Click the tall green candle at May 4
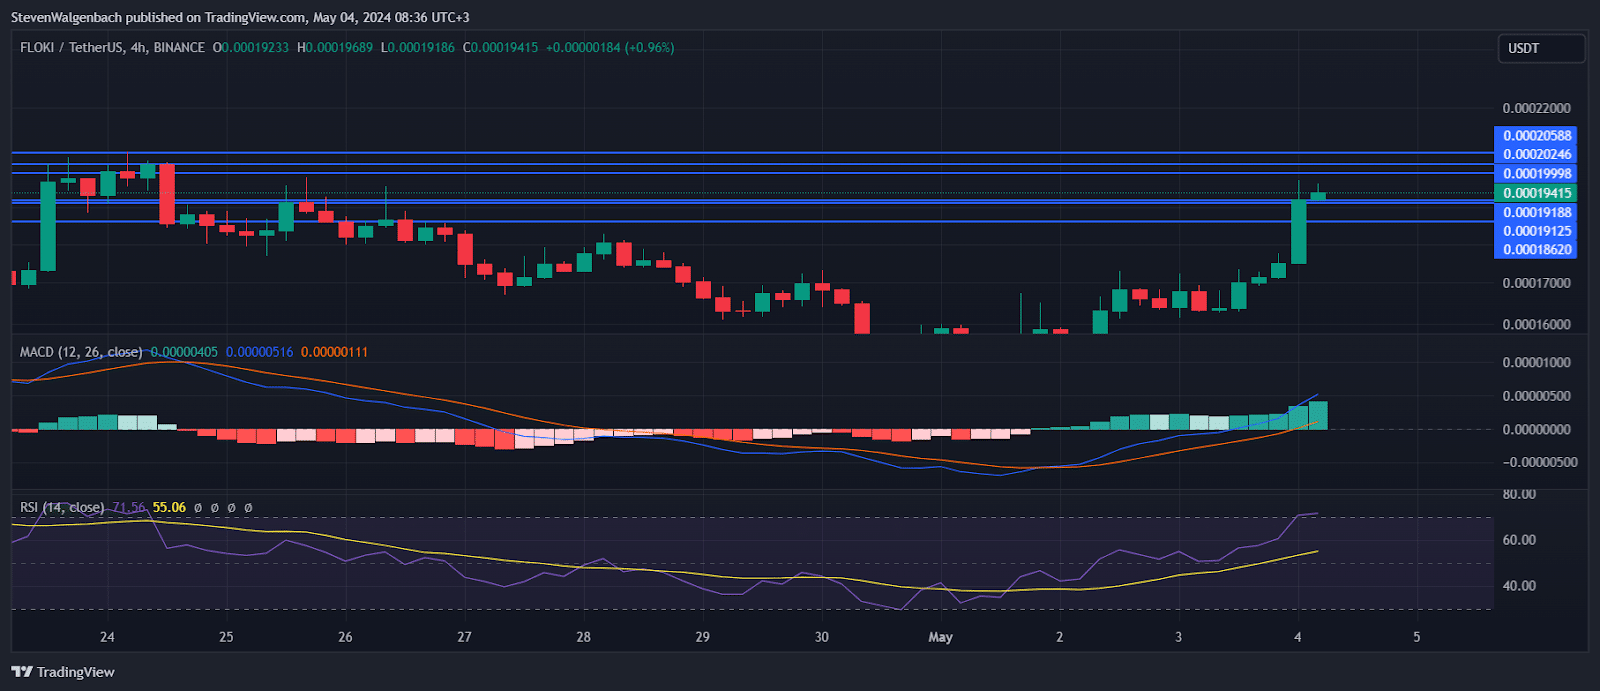This screenshot has width=1600, height=691. [x=1298, y=231]
